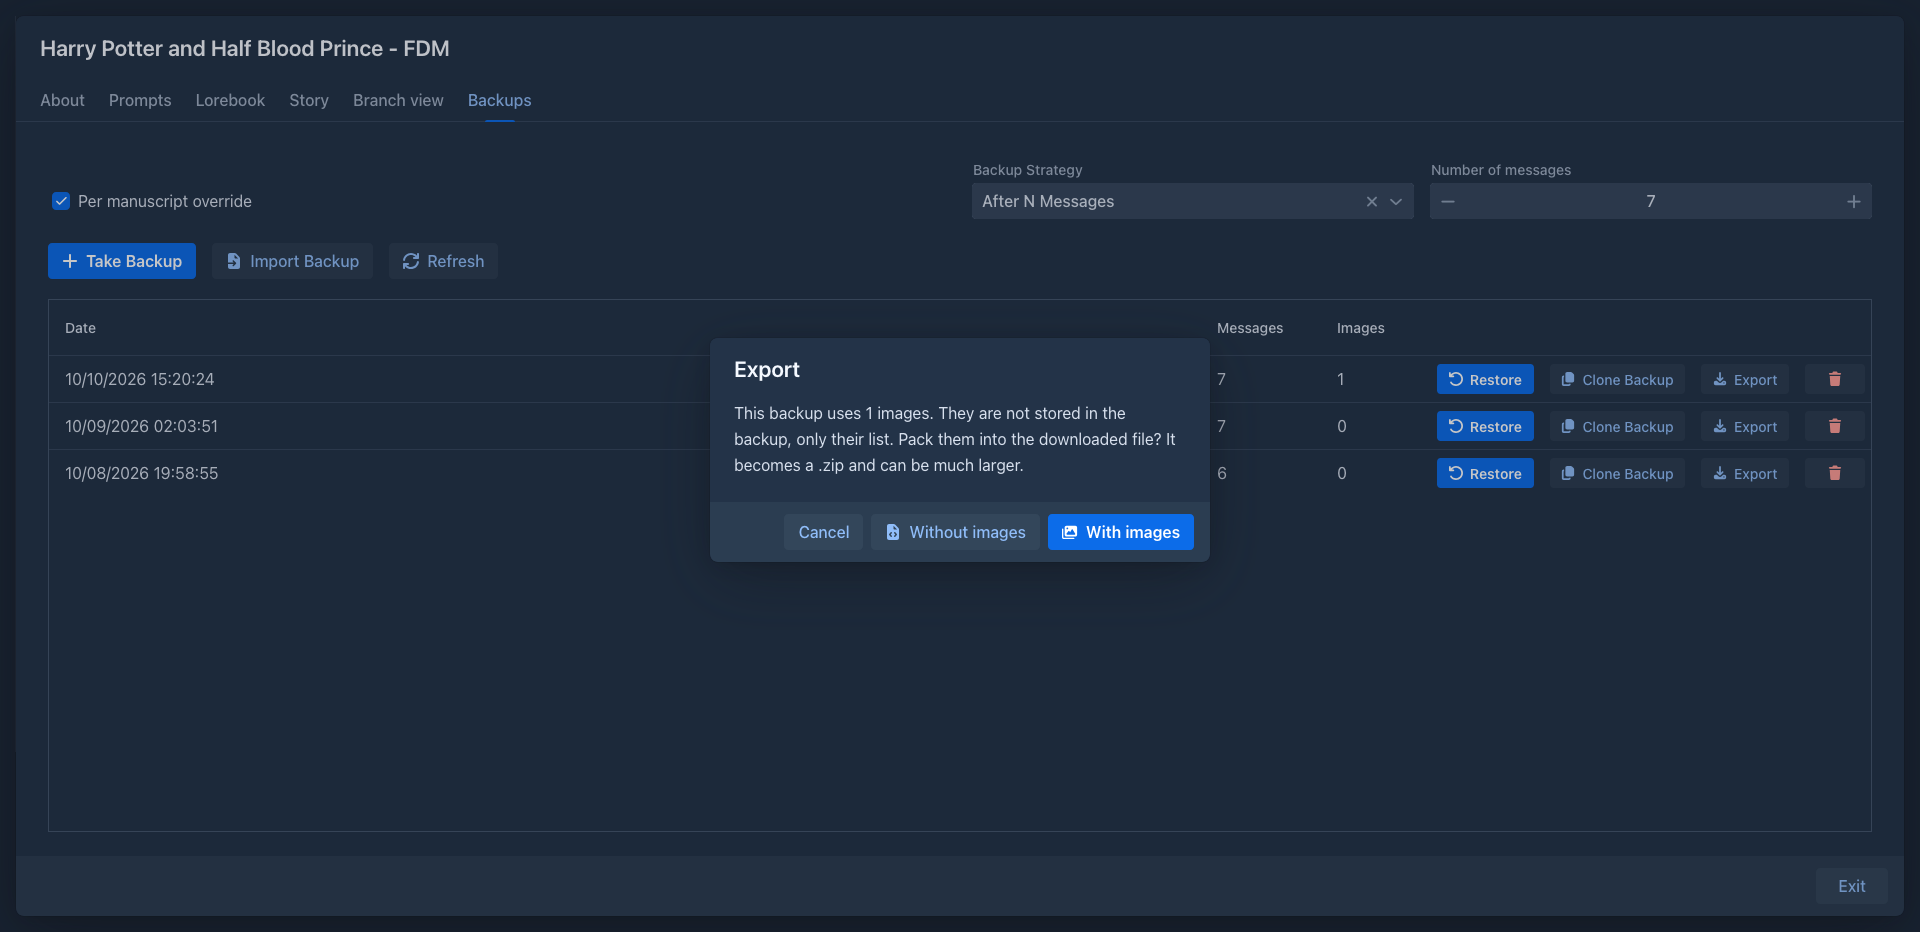The width and height of the screenshot is (1920, 932).
Task: Cancel the Export dialog
Action: point(823,532)
